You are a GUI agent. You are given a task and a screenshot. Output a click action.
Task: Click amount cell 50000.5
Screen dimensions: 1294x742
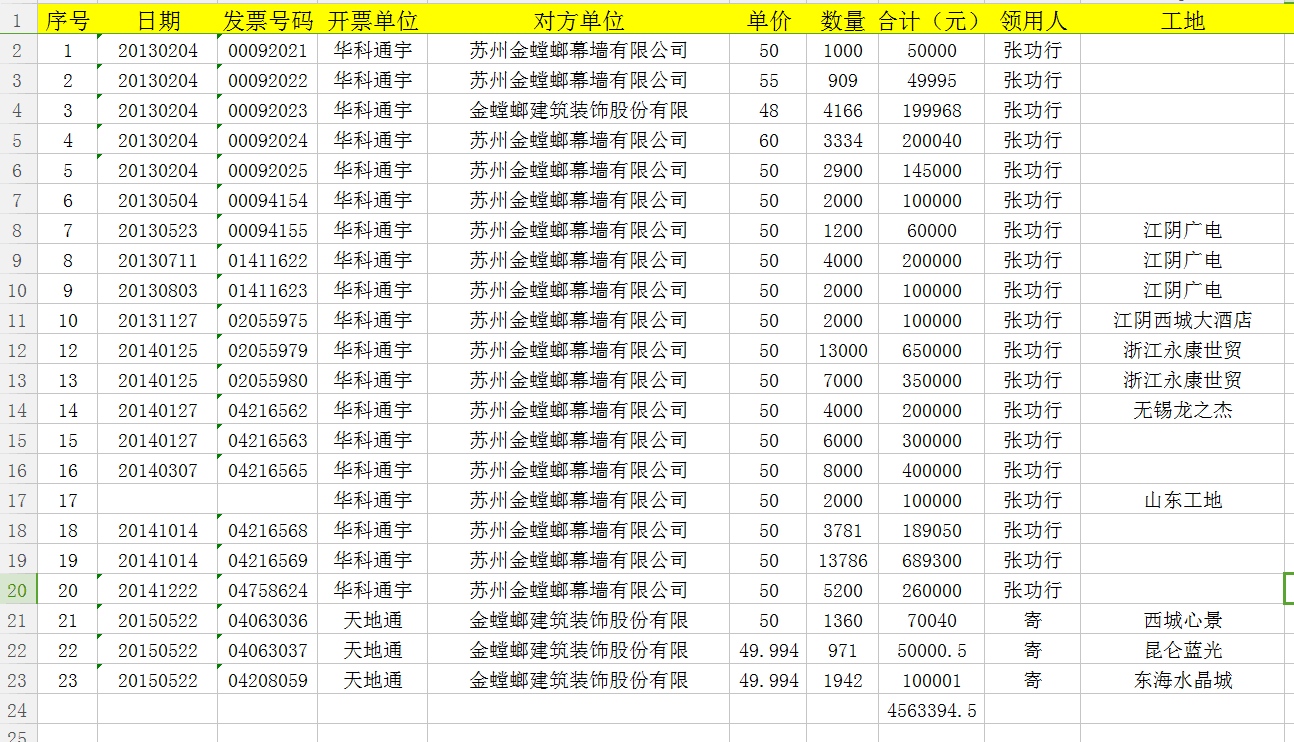(x=932, y=650)
